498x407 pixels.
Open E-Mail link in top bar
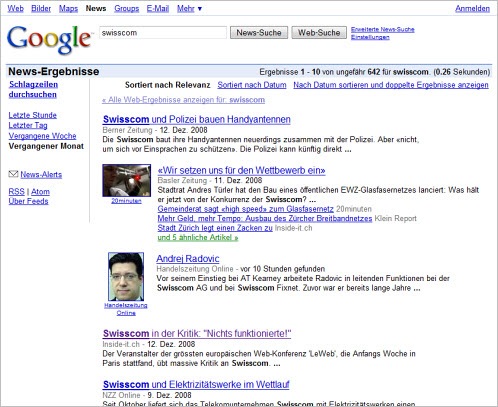(x=158, y=8)
